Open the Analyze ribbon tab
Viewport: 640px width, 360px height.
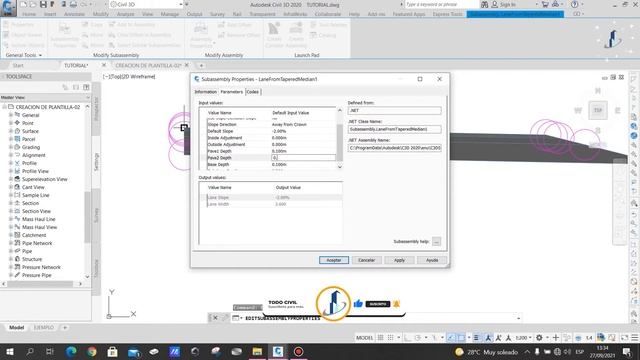(125, 14)
